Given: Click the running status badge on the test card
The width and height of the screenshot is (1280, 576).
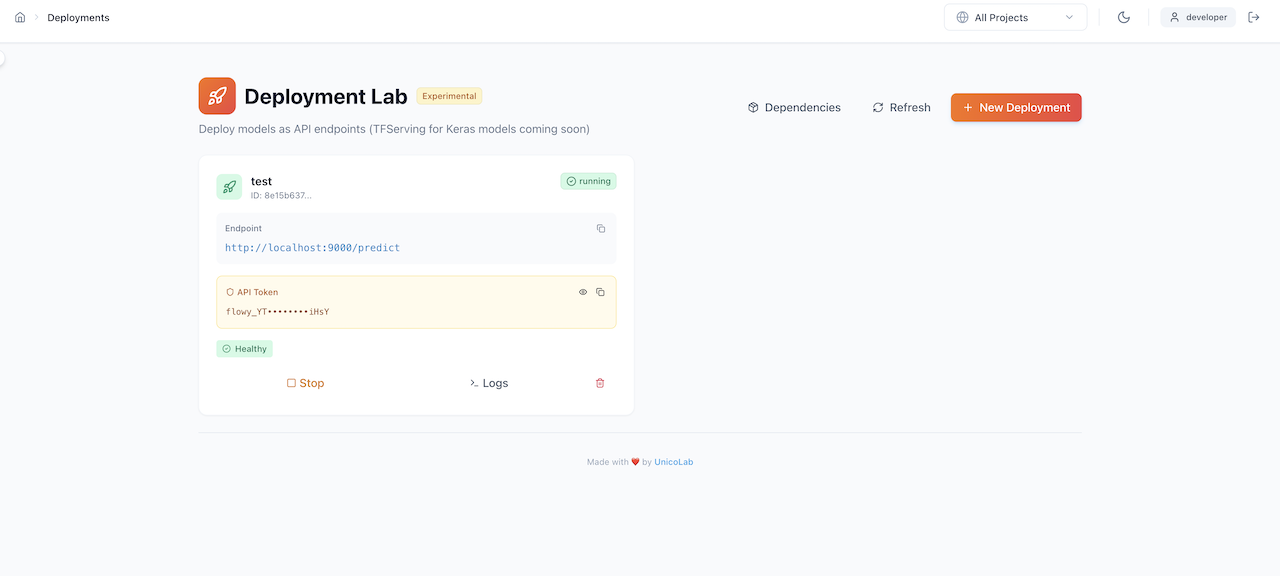Looking at the screenshot, I should point(588,181).
